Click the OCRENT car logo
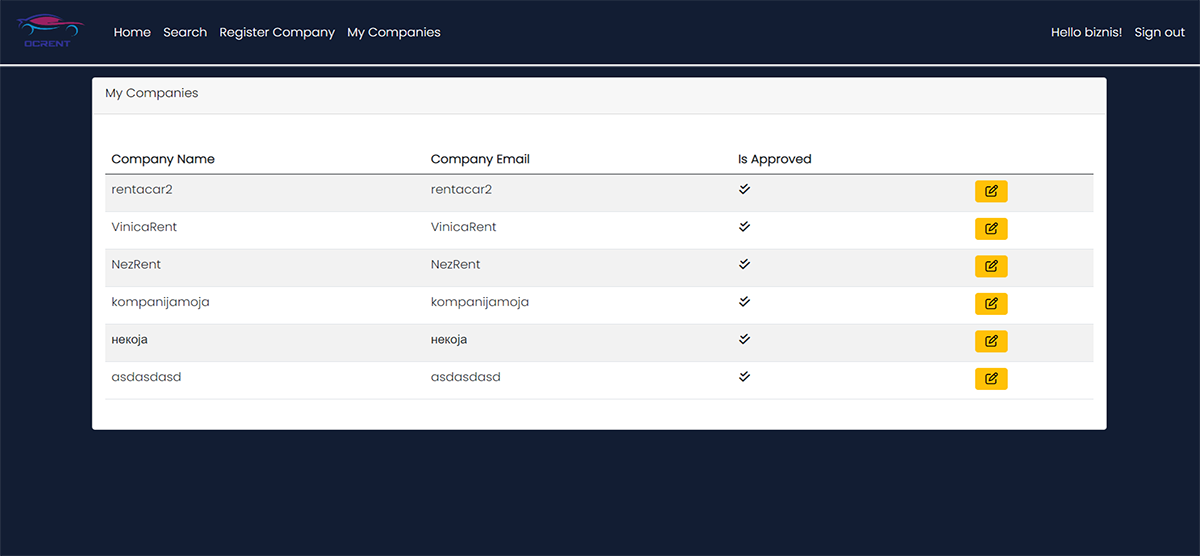Viewport: 1200px width, 556px height. pos(53,31)
